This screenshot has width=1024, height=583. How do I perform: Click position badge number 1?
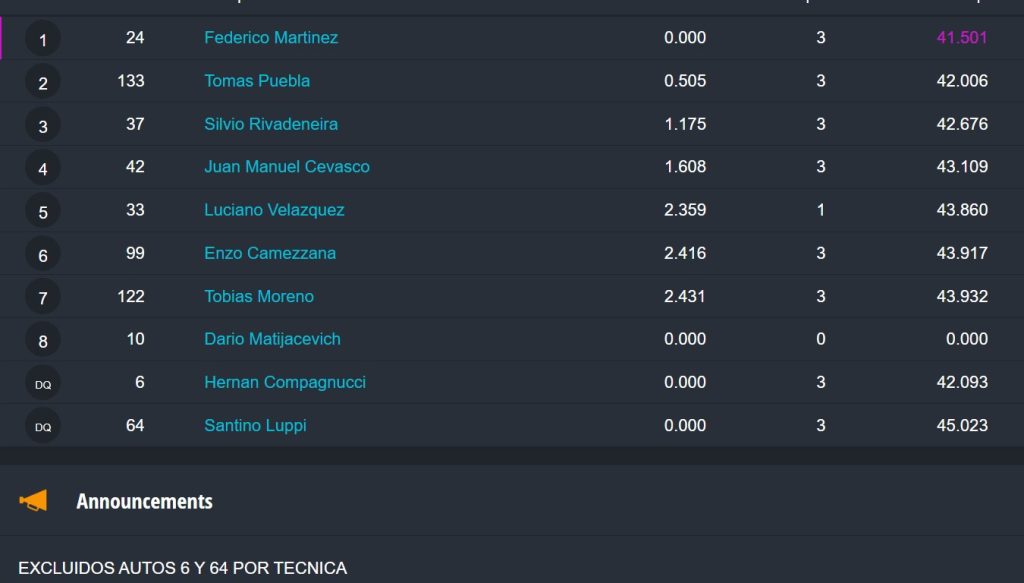coord(42,39)
